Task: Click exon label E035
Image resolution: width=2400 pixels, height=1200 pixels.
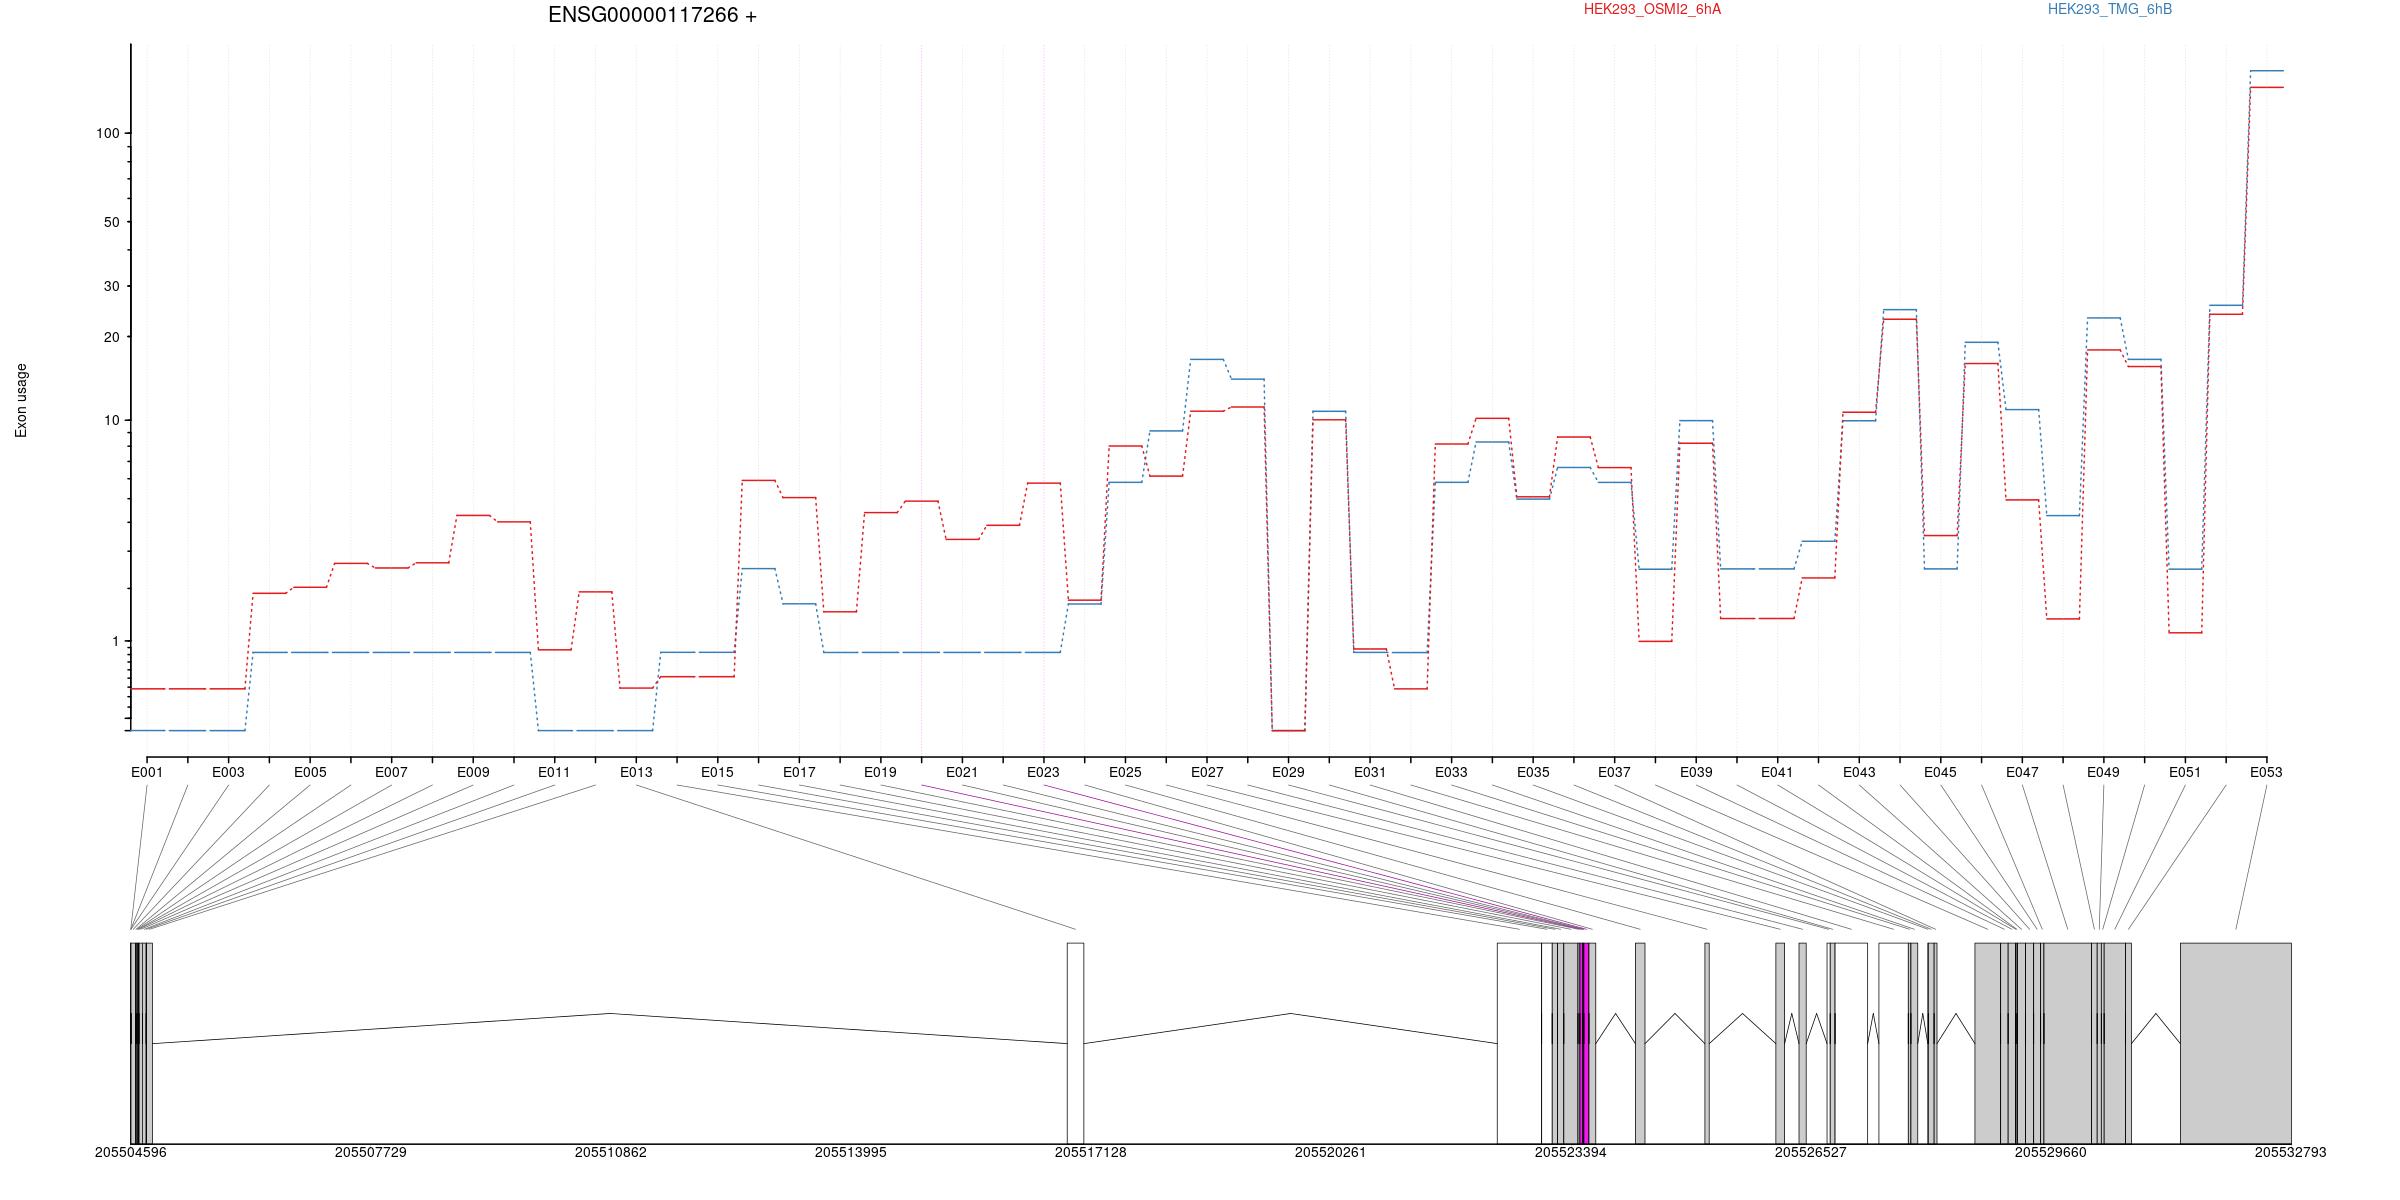Action: tap(1533, 772)
